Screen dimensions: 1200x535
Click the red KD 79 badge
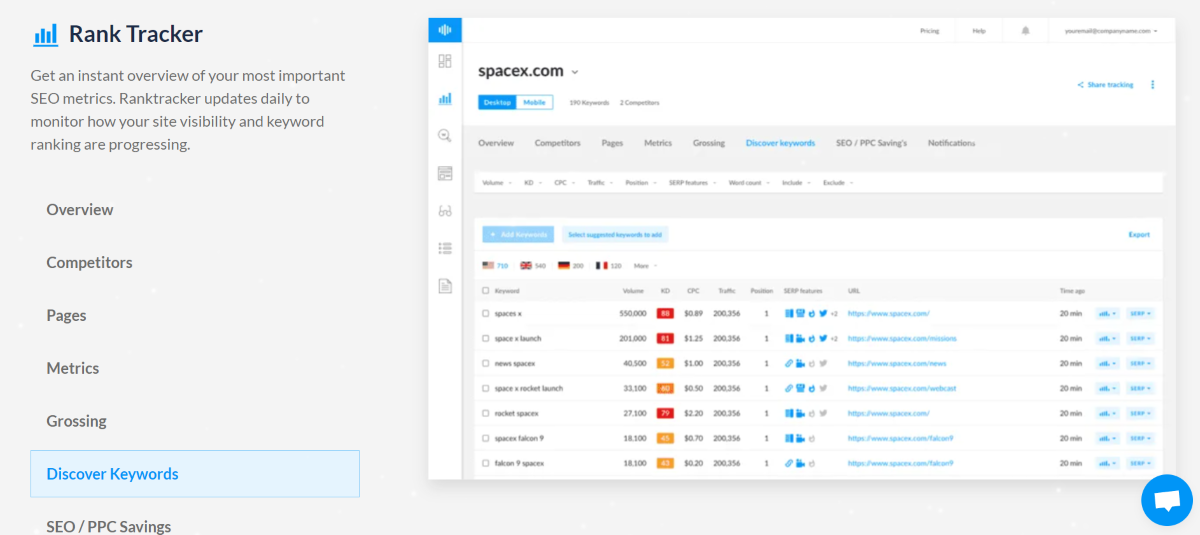pyautogui.click(x=665, y=413)
